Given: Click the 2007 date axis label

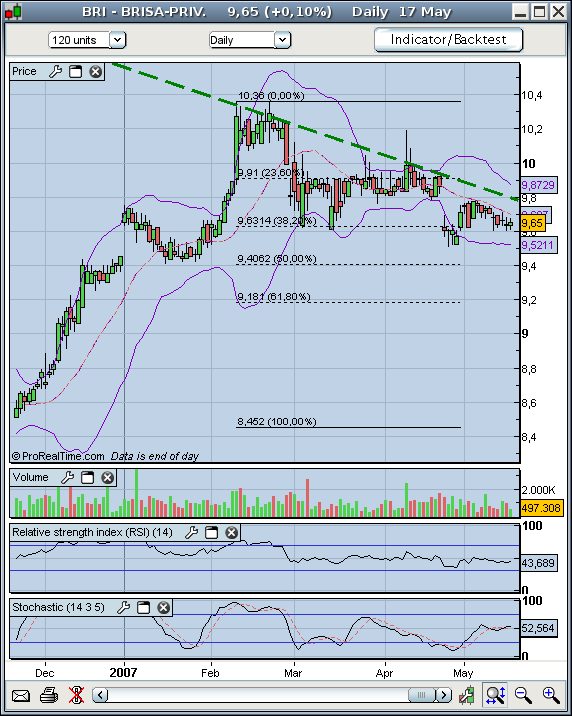Looking at the screenshot, I should click(123, 673).
